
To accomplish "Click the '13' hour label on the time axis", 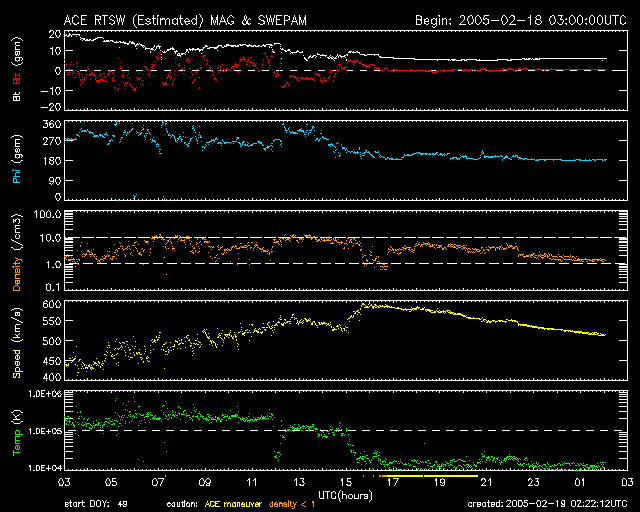I will click(299, 482).
